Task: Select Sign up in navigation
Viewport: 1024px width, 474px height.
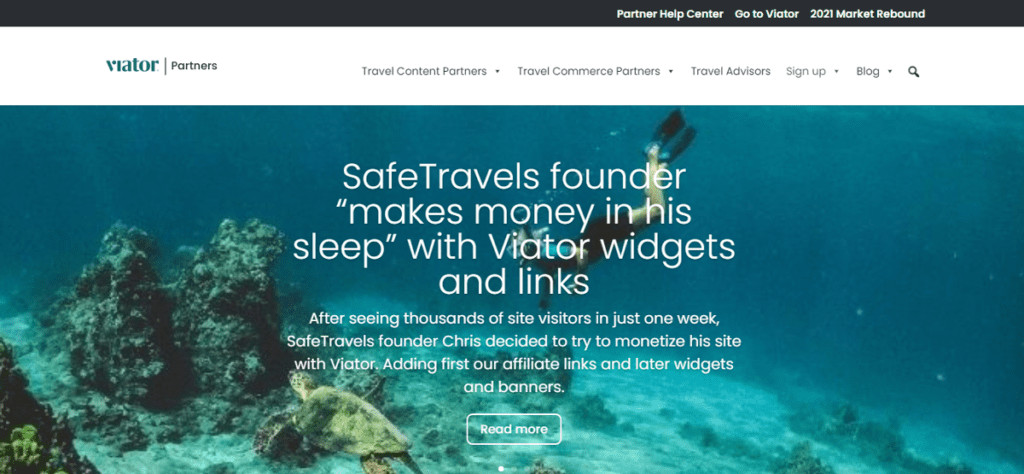Action: coord(806,72)
